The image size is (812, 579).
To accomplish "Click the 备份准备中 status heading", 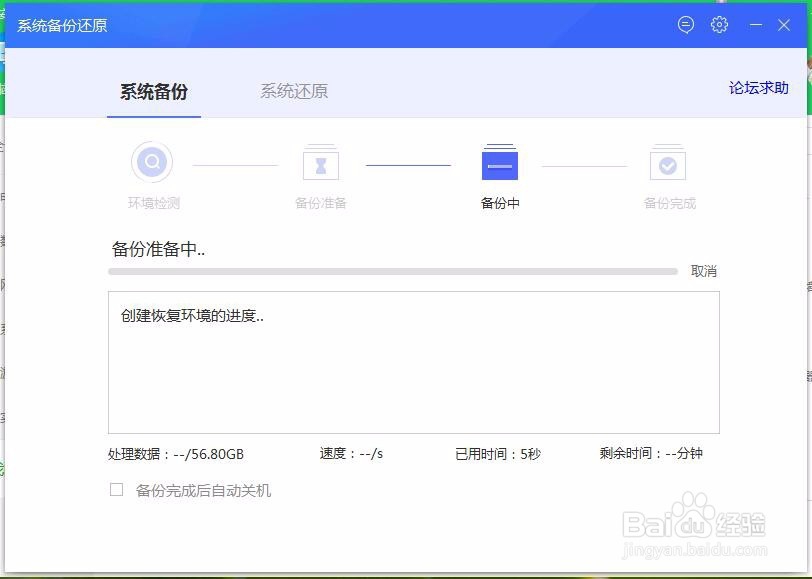I will point(155,249).
